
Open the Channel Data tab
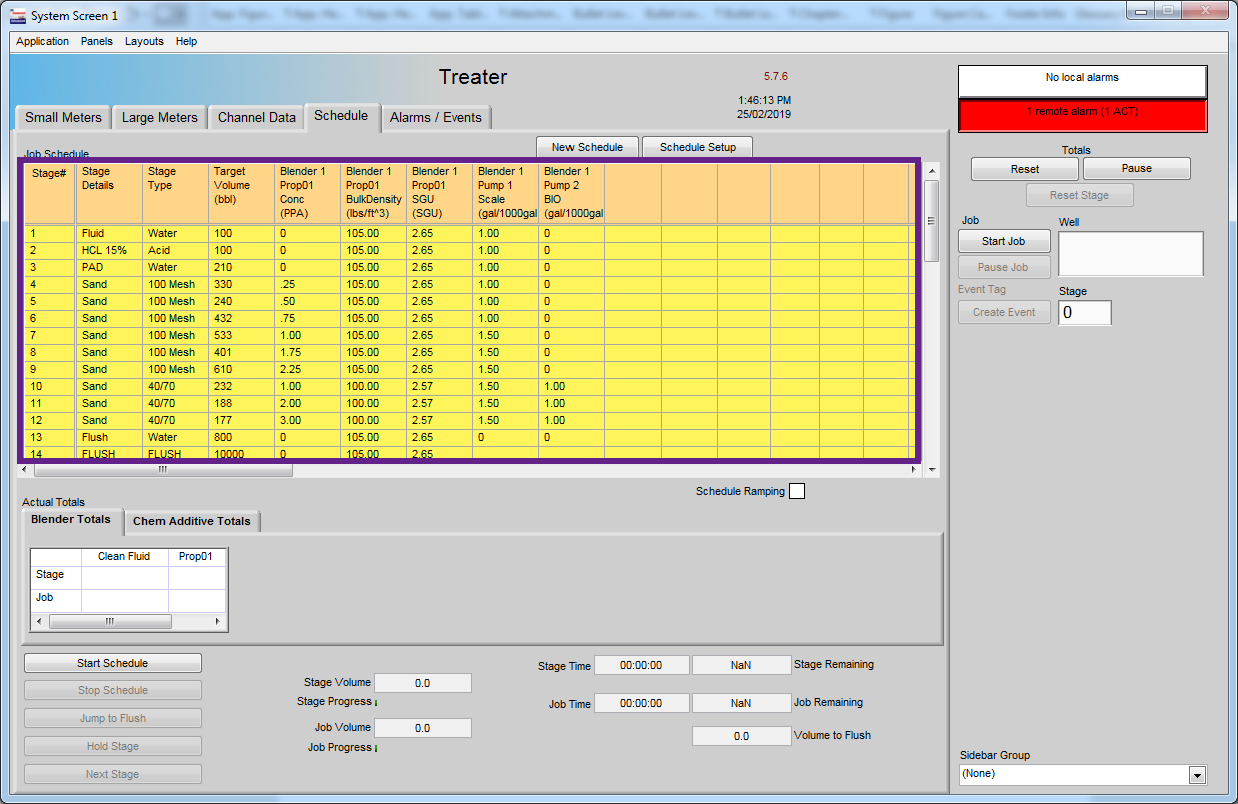[x=256, y=117]
